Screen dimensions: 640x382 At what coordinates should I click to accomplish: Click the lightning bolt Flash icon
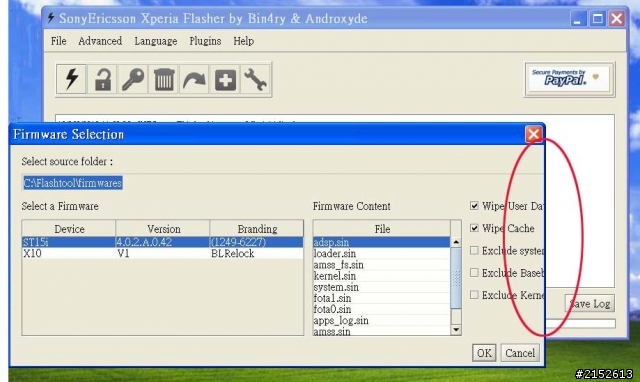click(x=71, y=79)
